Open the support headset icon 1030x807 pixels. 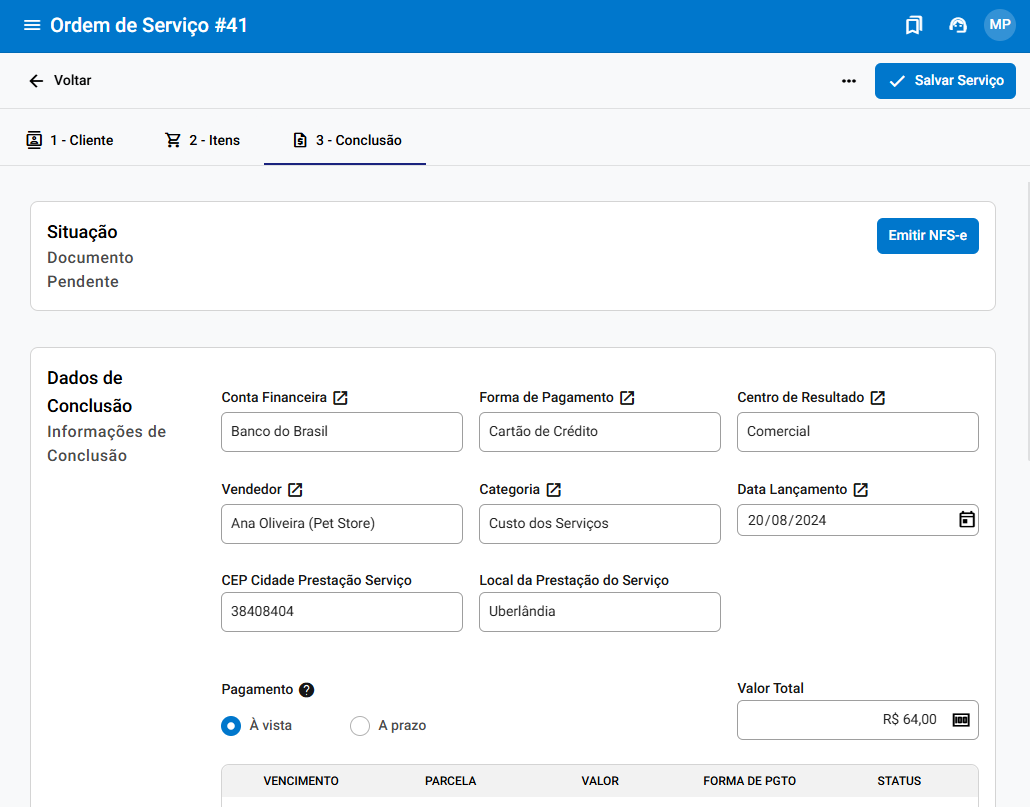pos(958,25)
